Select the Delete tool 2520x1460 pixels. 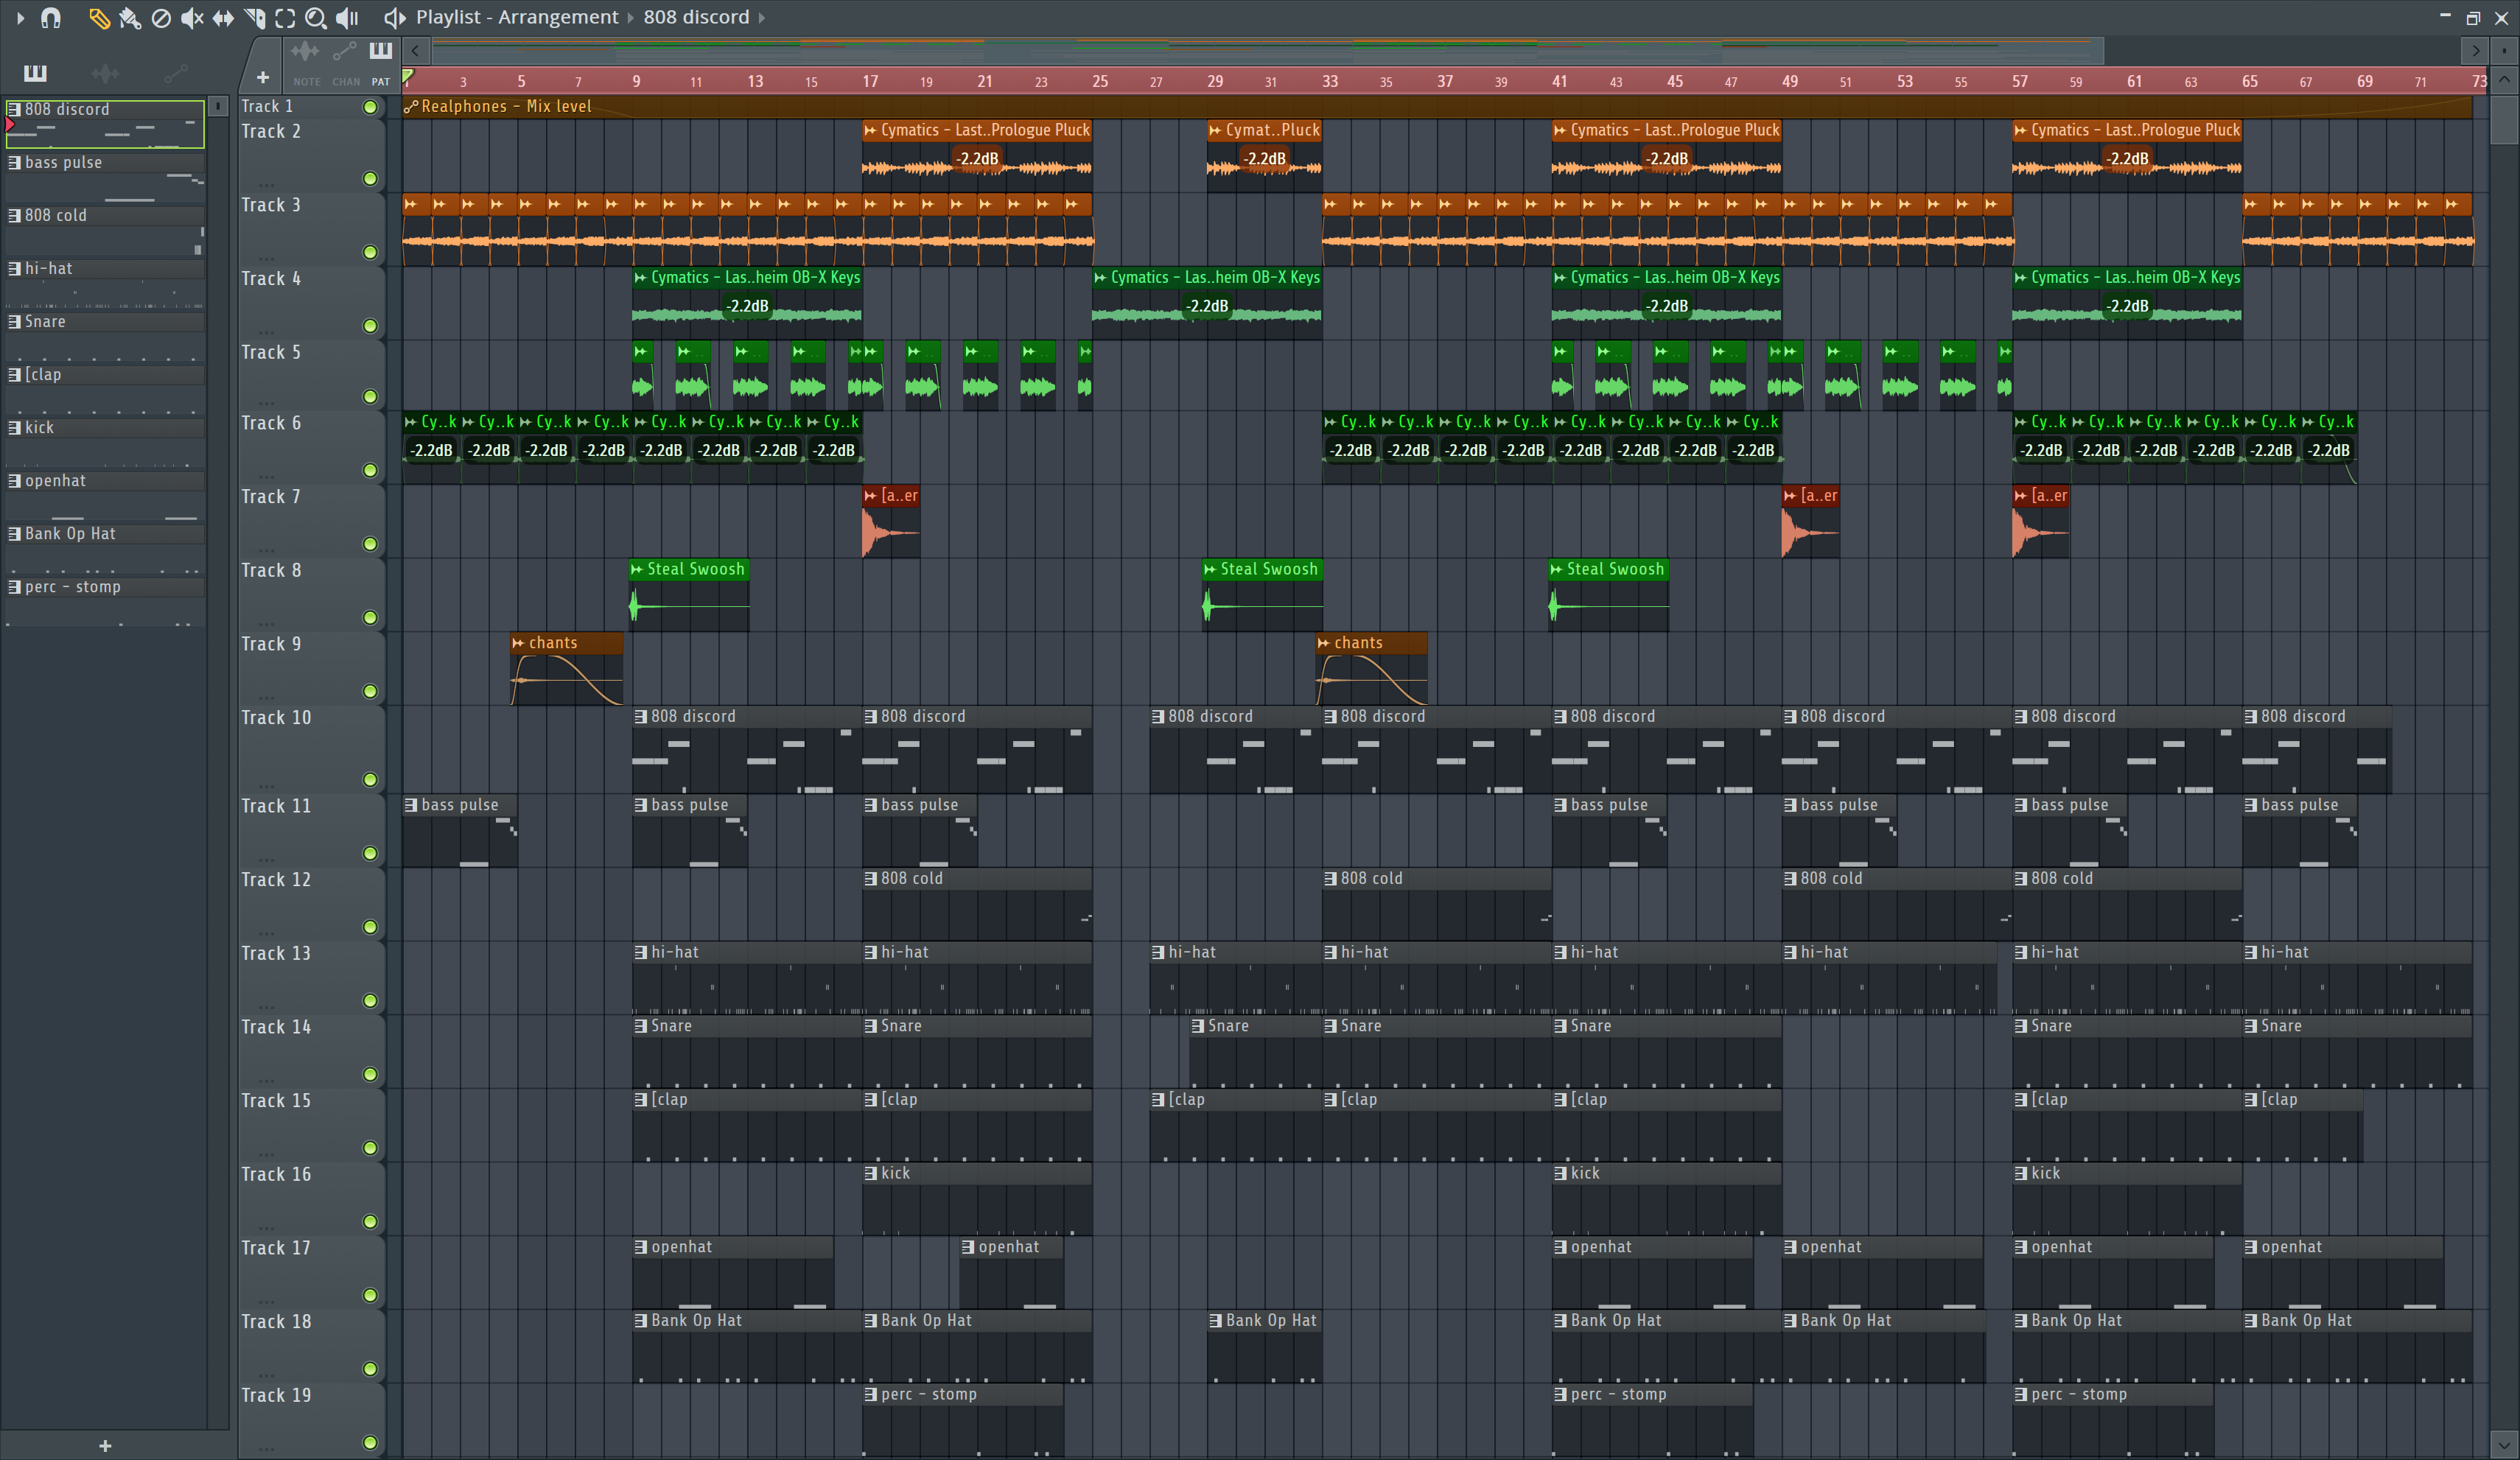160,17
